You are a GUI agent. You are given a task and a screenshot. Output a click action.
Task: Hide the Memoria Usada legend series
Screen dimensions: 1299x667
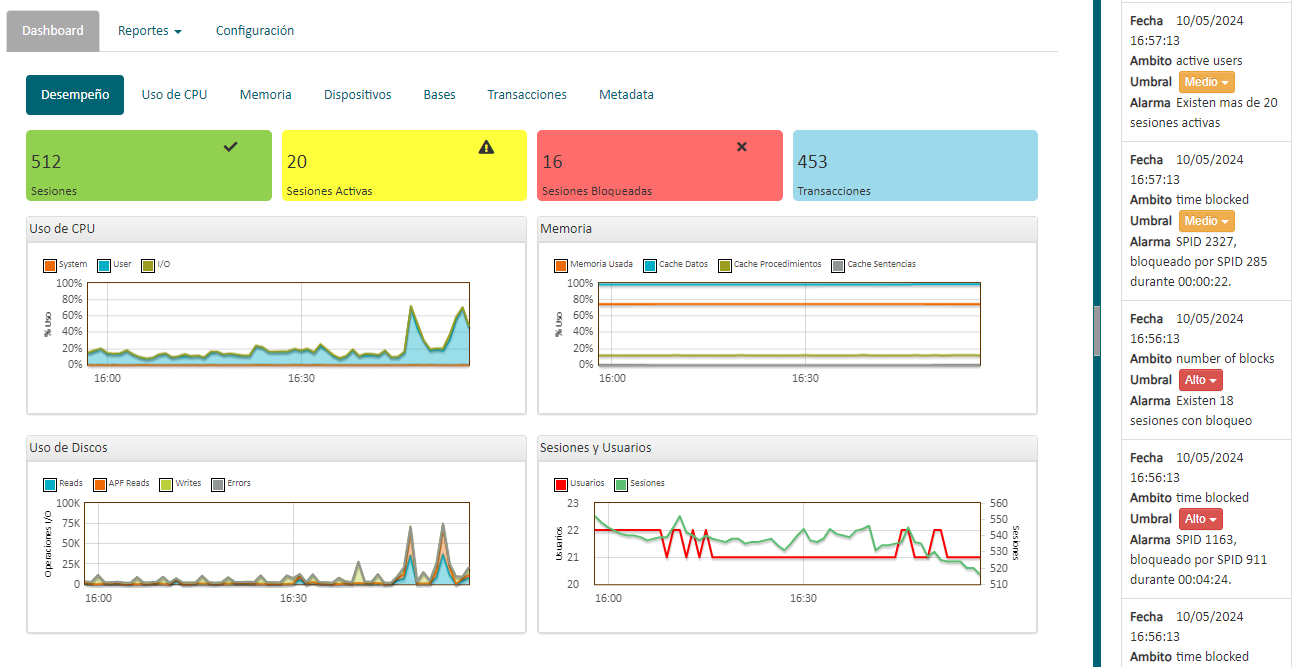(x=560, y=265)
